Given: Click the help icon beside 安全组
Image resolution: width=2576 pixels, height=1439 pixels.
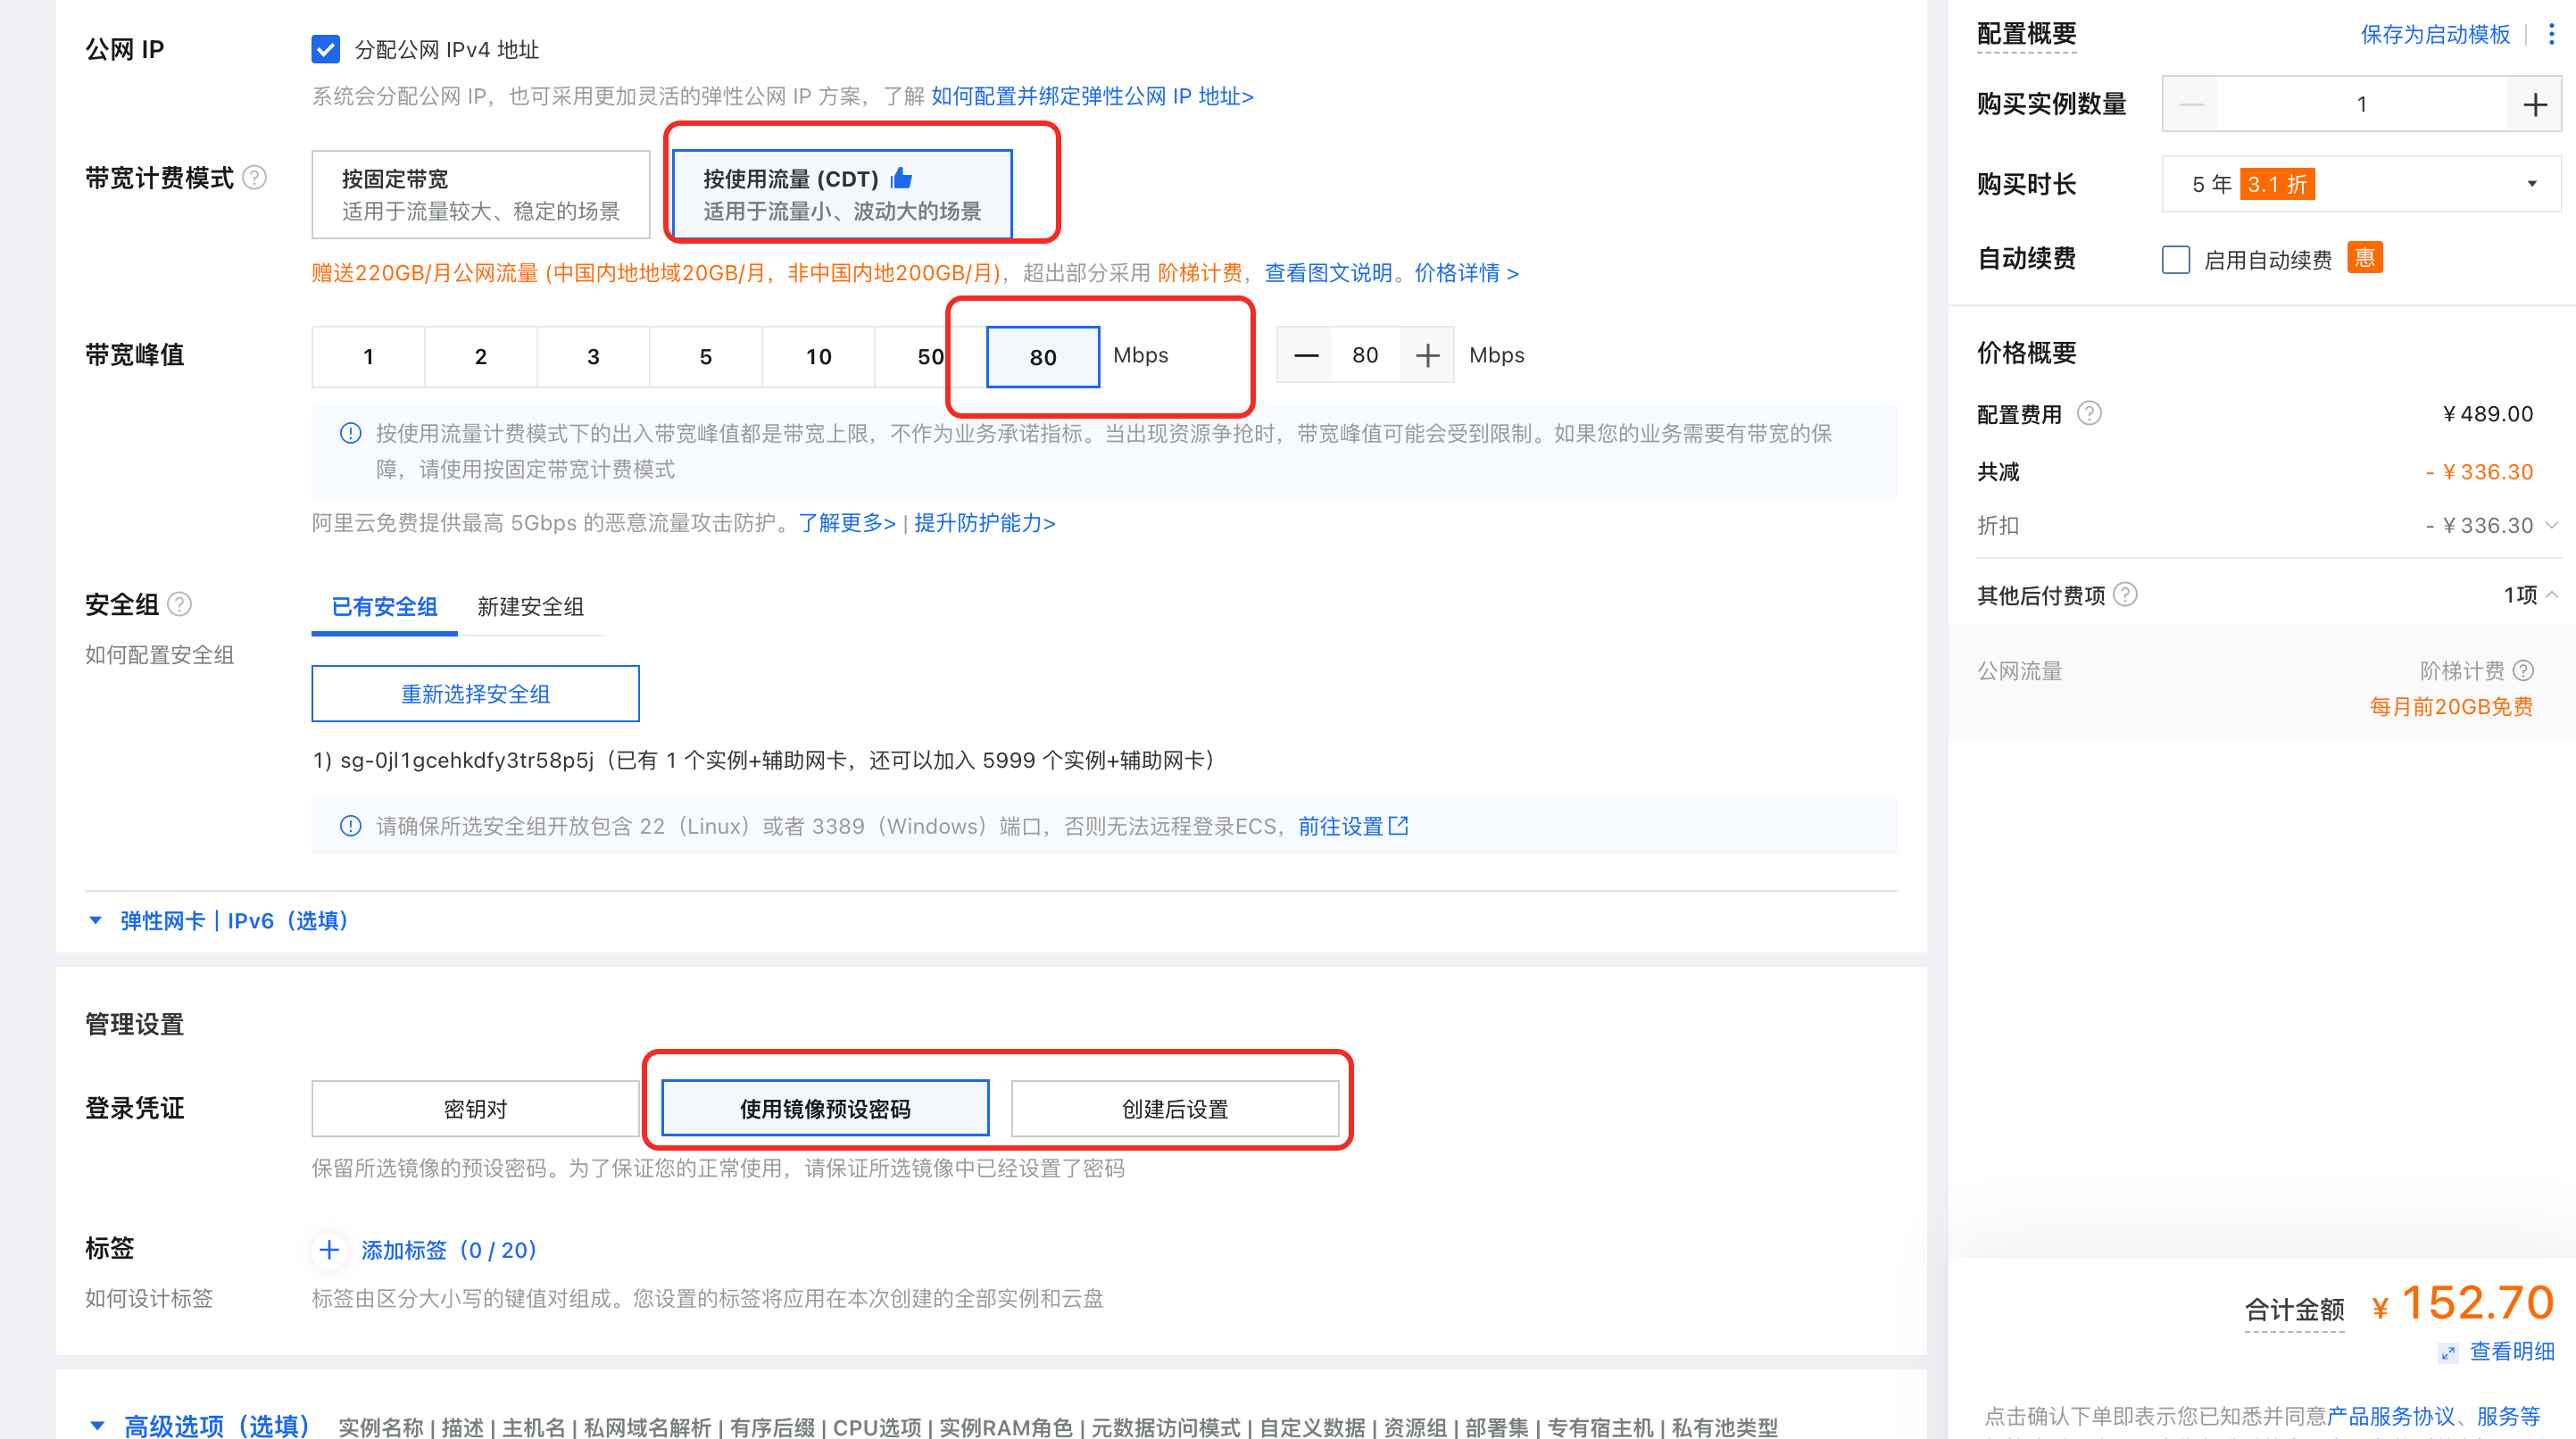Looking at the screenshot, I should point(180,604).
